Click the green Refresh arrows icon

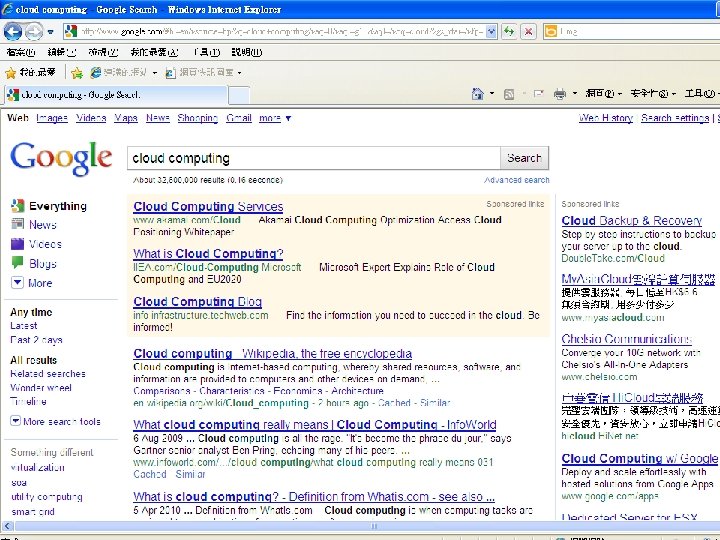click(x=509, y=32)
